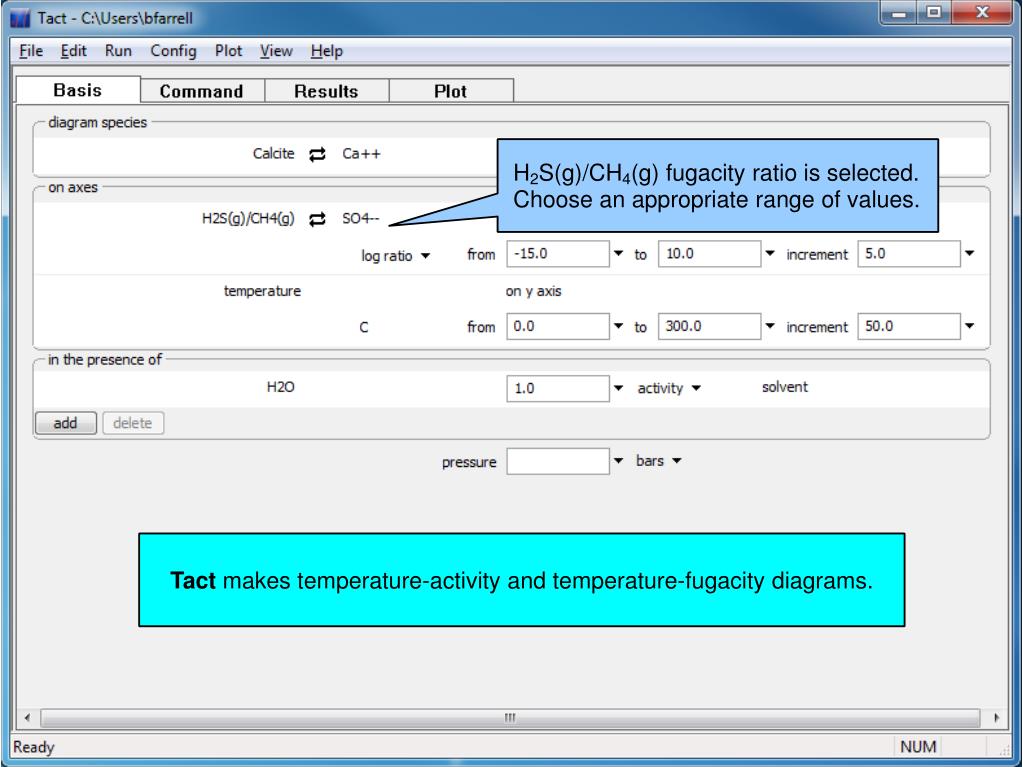Screen dimensions: 1023x767
Task: Open the Plot menu in menu bar
Action: click(x=228, y=51)
